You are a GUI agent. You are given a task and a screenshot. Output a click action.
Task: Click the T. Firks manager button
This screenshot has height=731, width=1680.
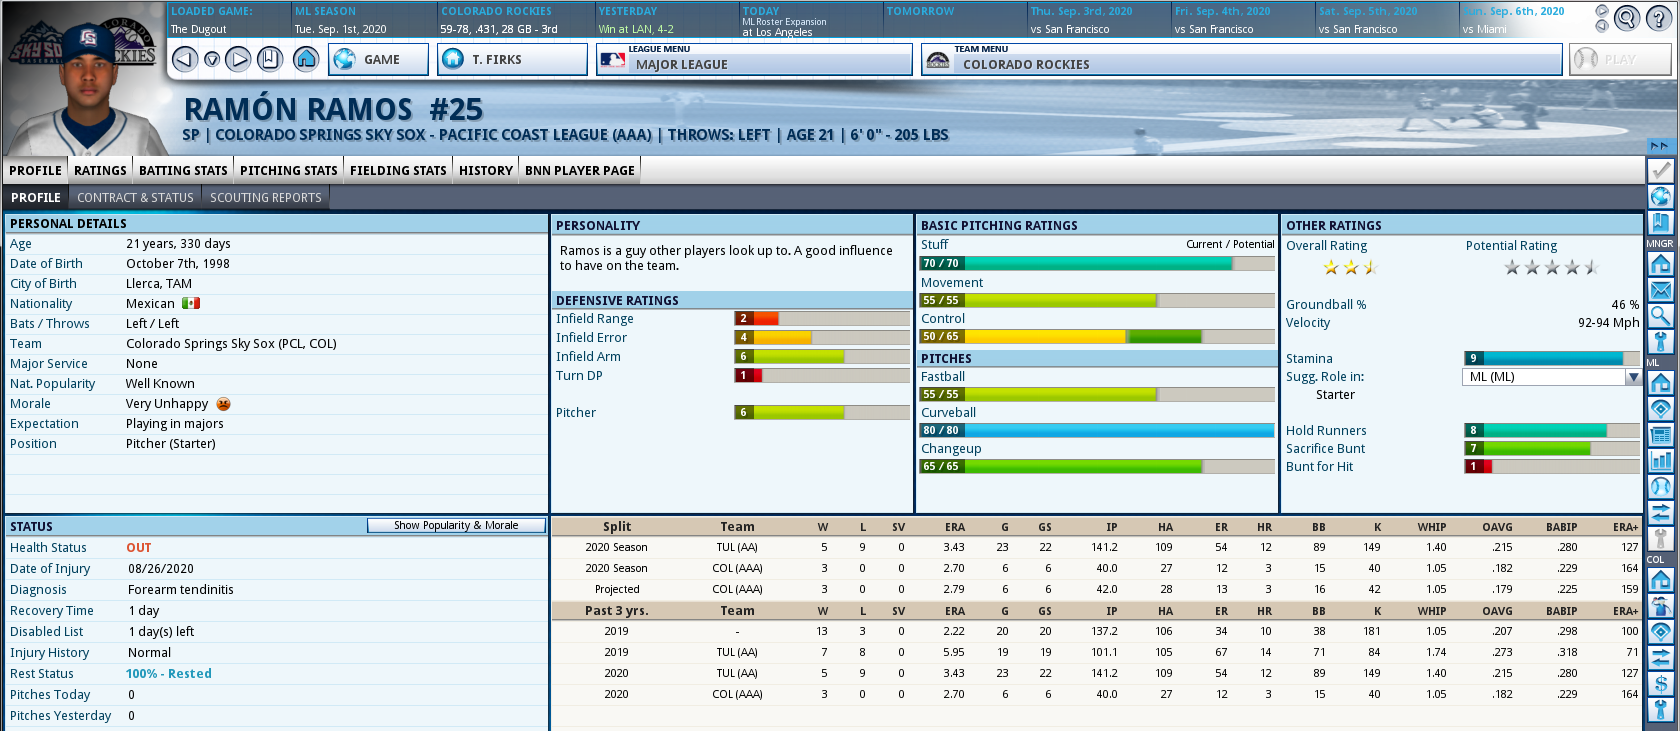[512, 60]
